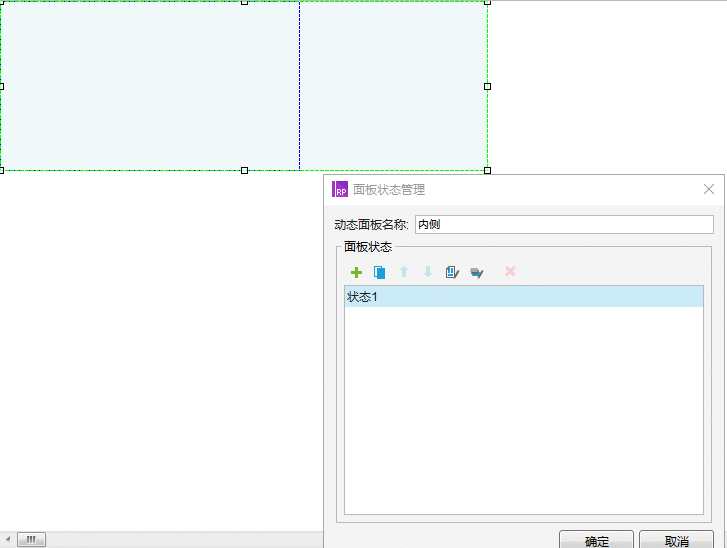Image resolution: width=727 pixels, height=548 pixels.
Task: Click the bottom-center handle of the panel
Action: click(244, 171)
